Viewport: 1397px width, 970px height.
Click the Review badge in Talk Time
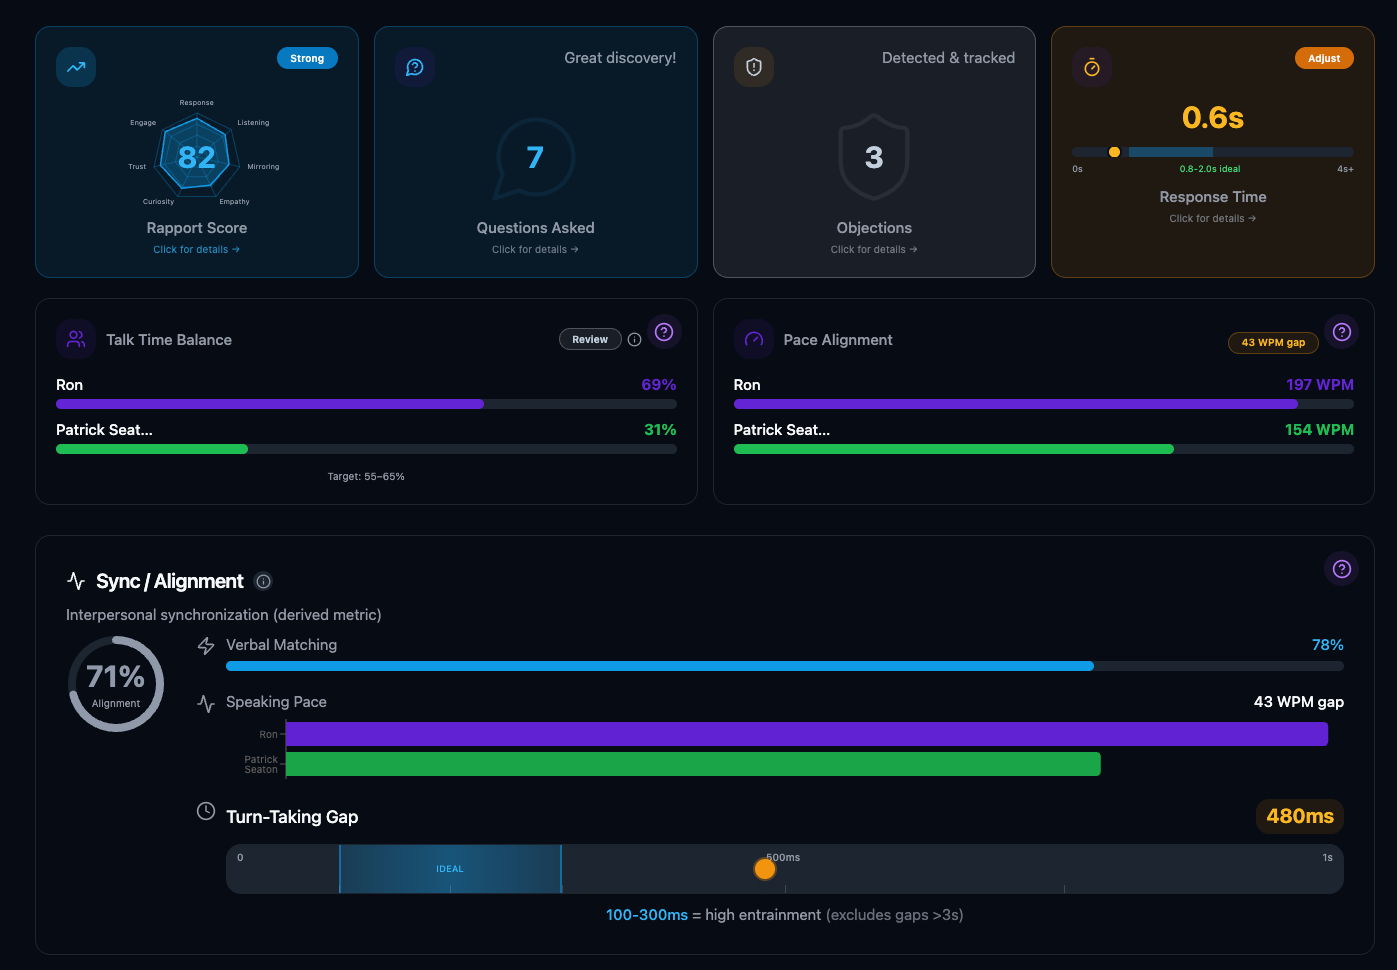(590, 340)
